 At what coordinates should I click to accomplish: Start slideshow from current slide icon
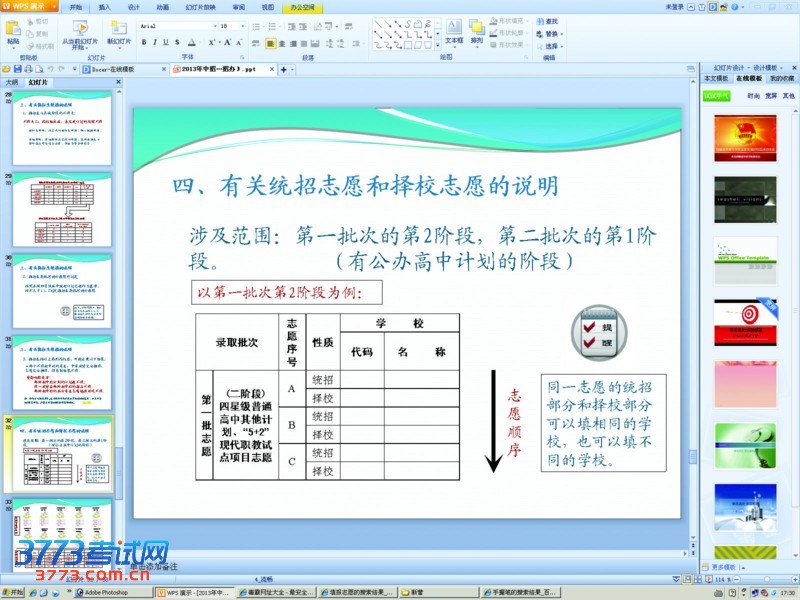[x=80, y=29]
